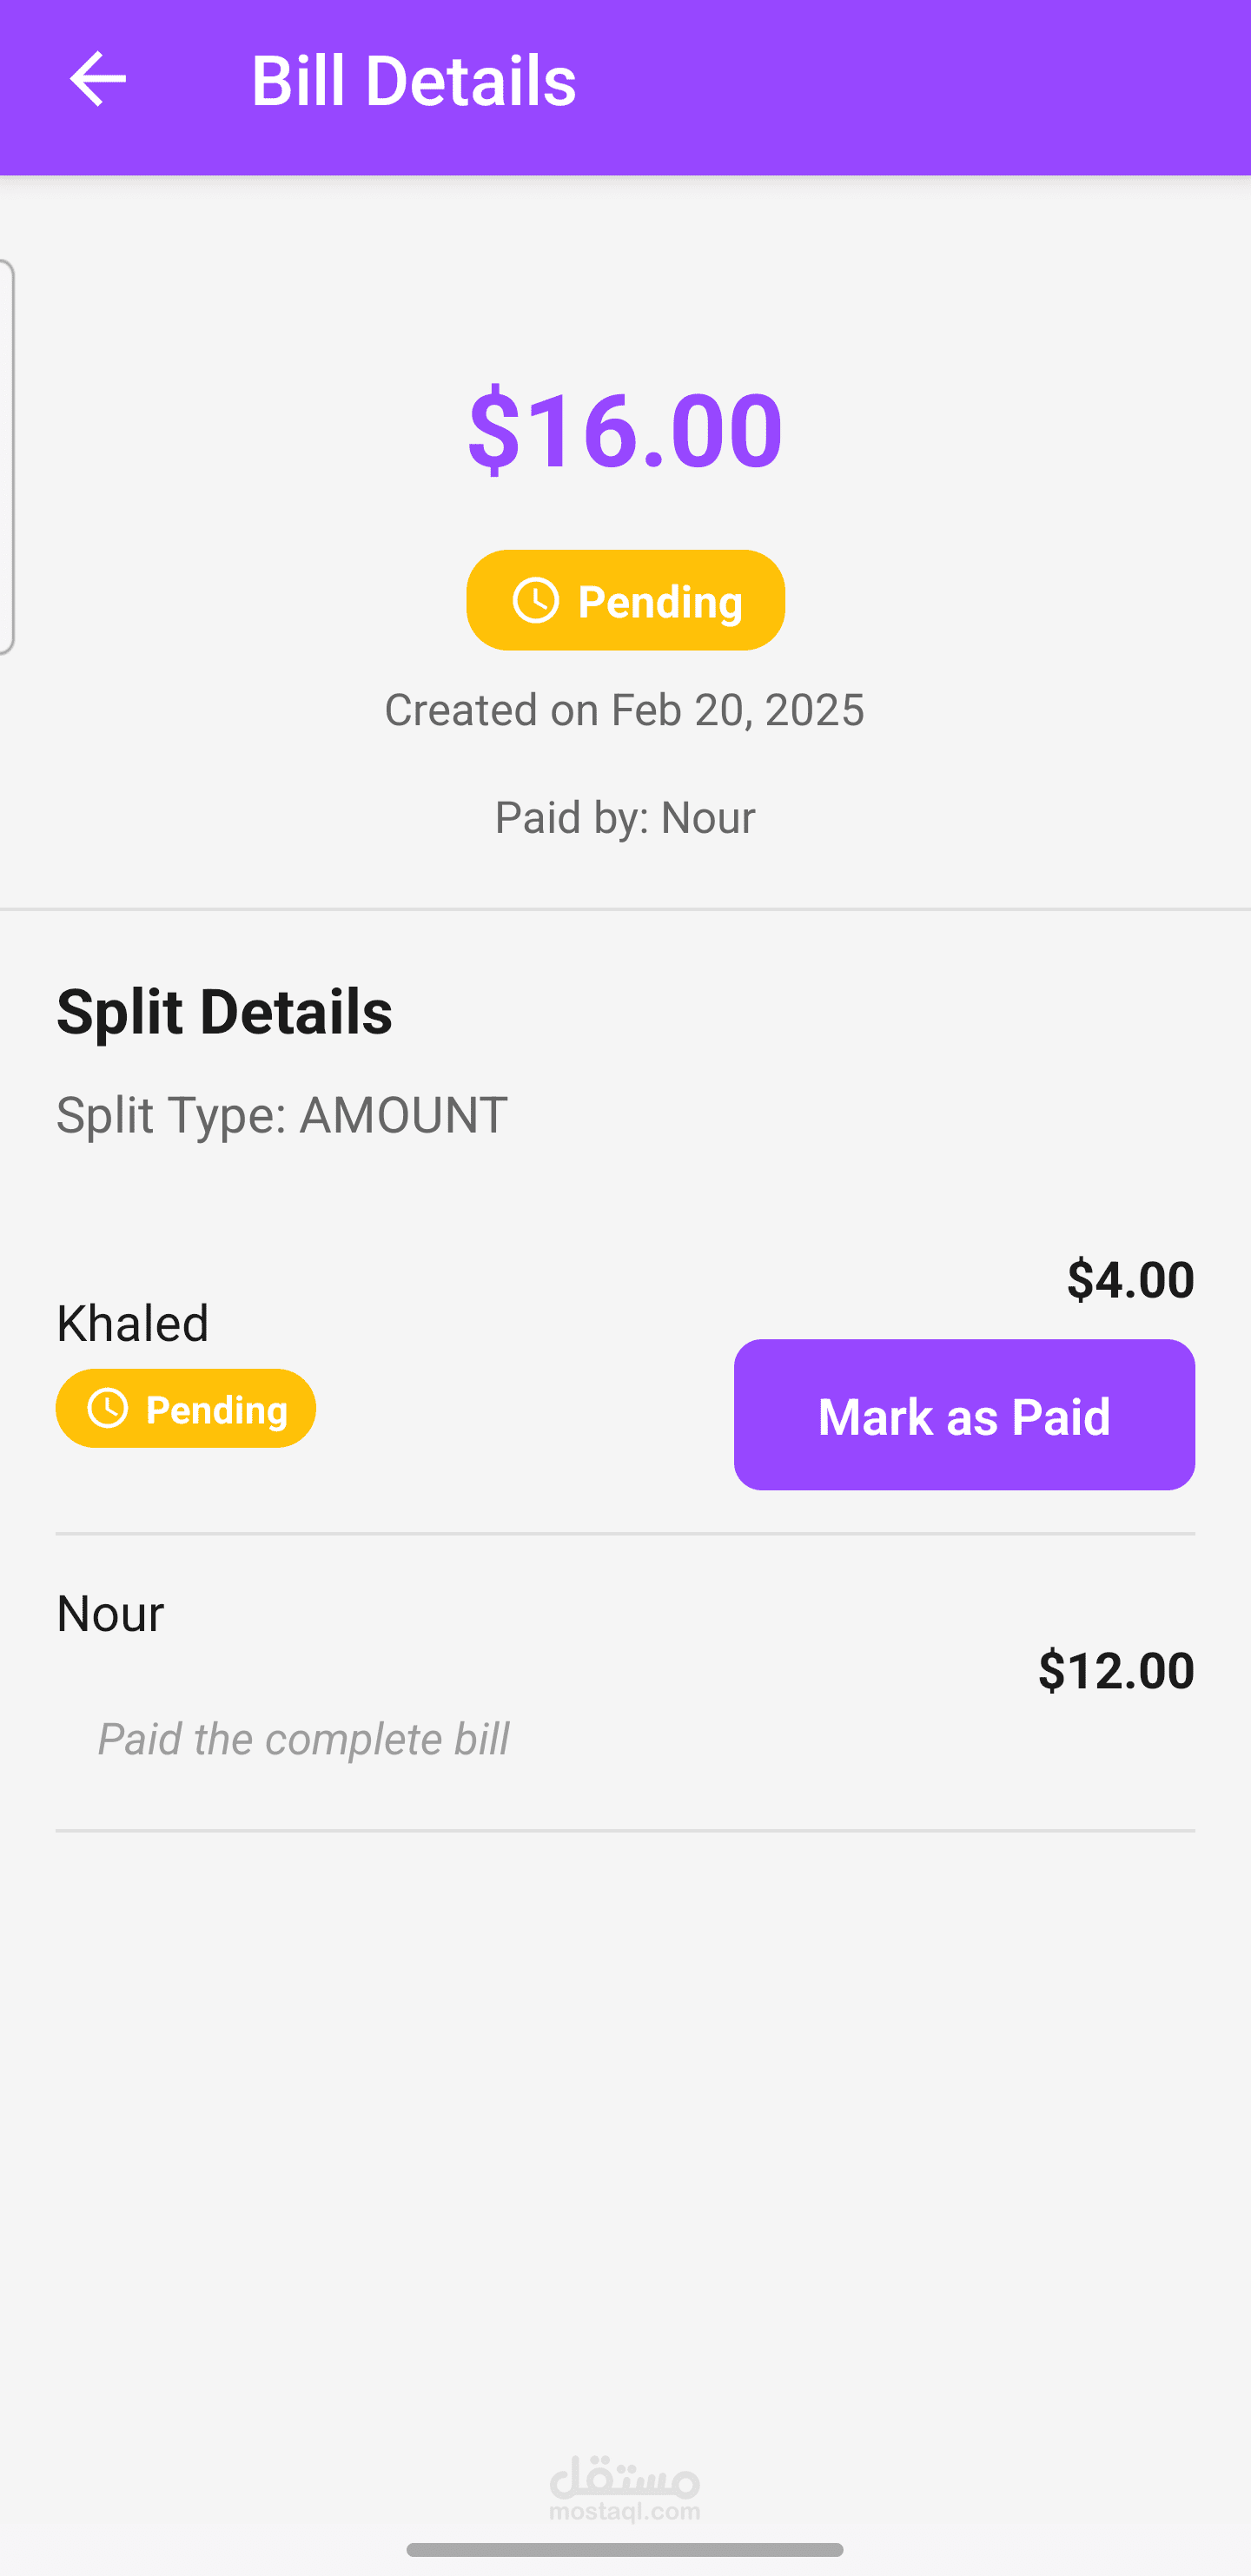Click the clock icon in Khaled's Pending badge
1251x2576 pixels.
(x=108, y=1409)
